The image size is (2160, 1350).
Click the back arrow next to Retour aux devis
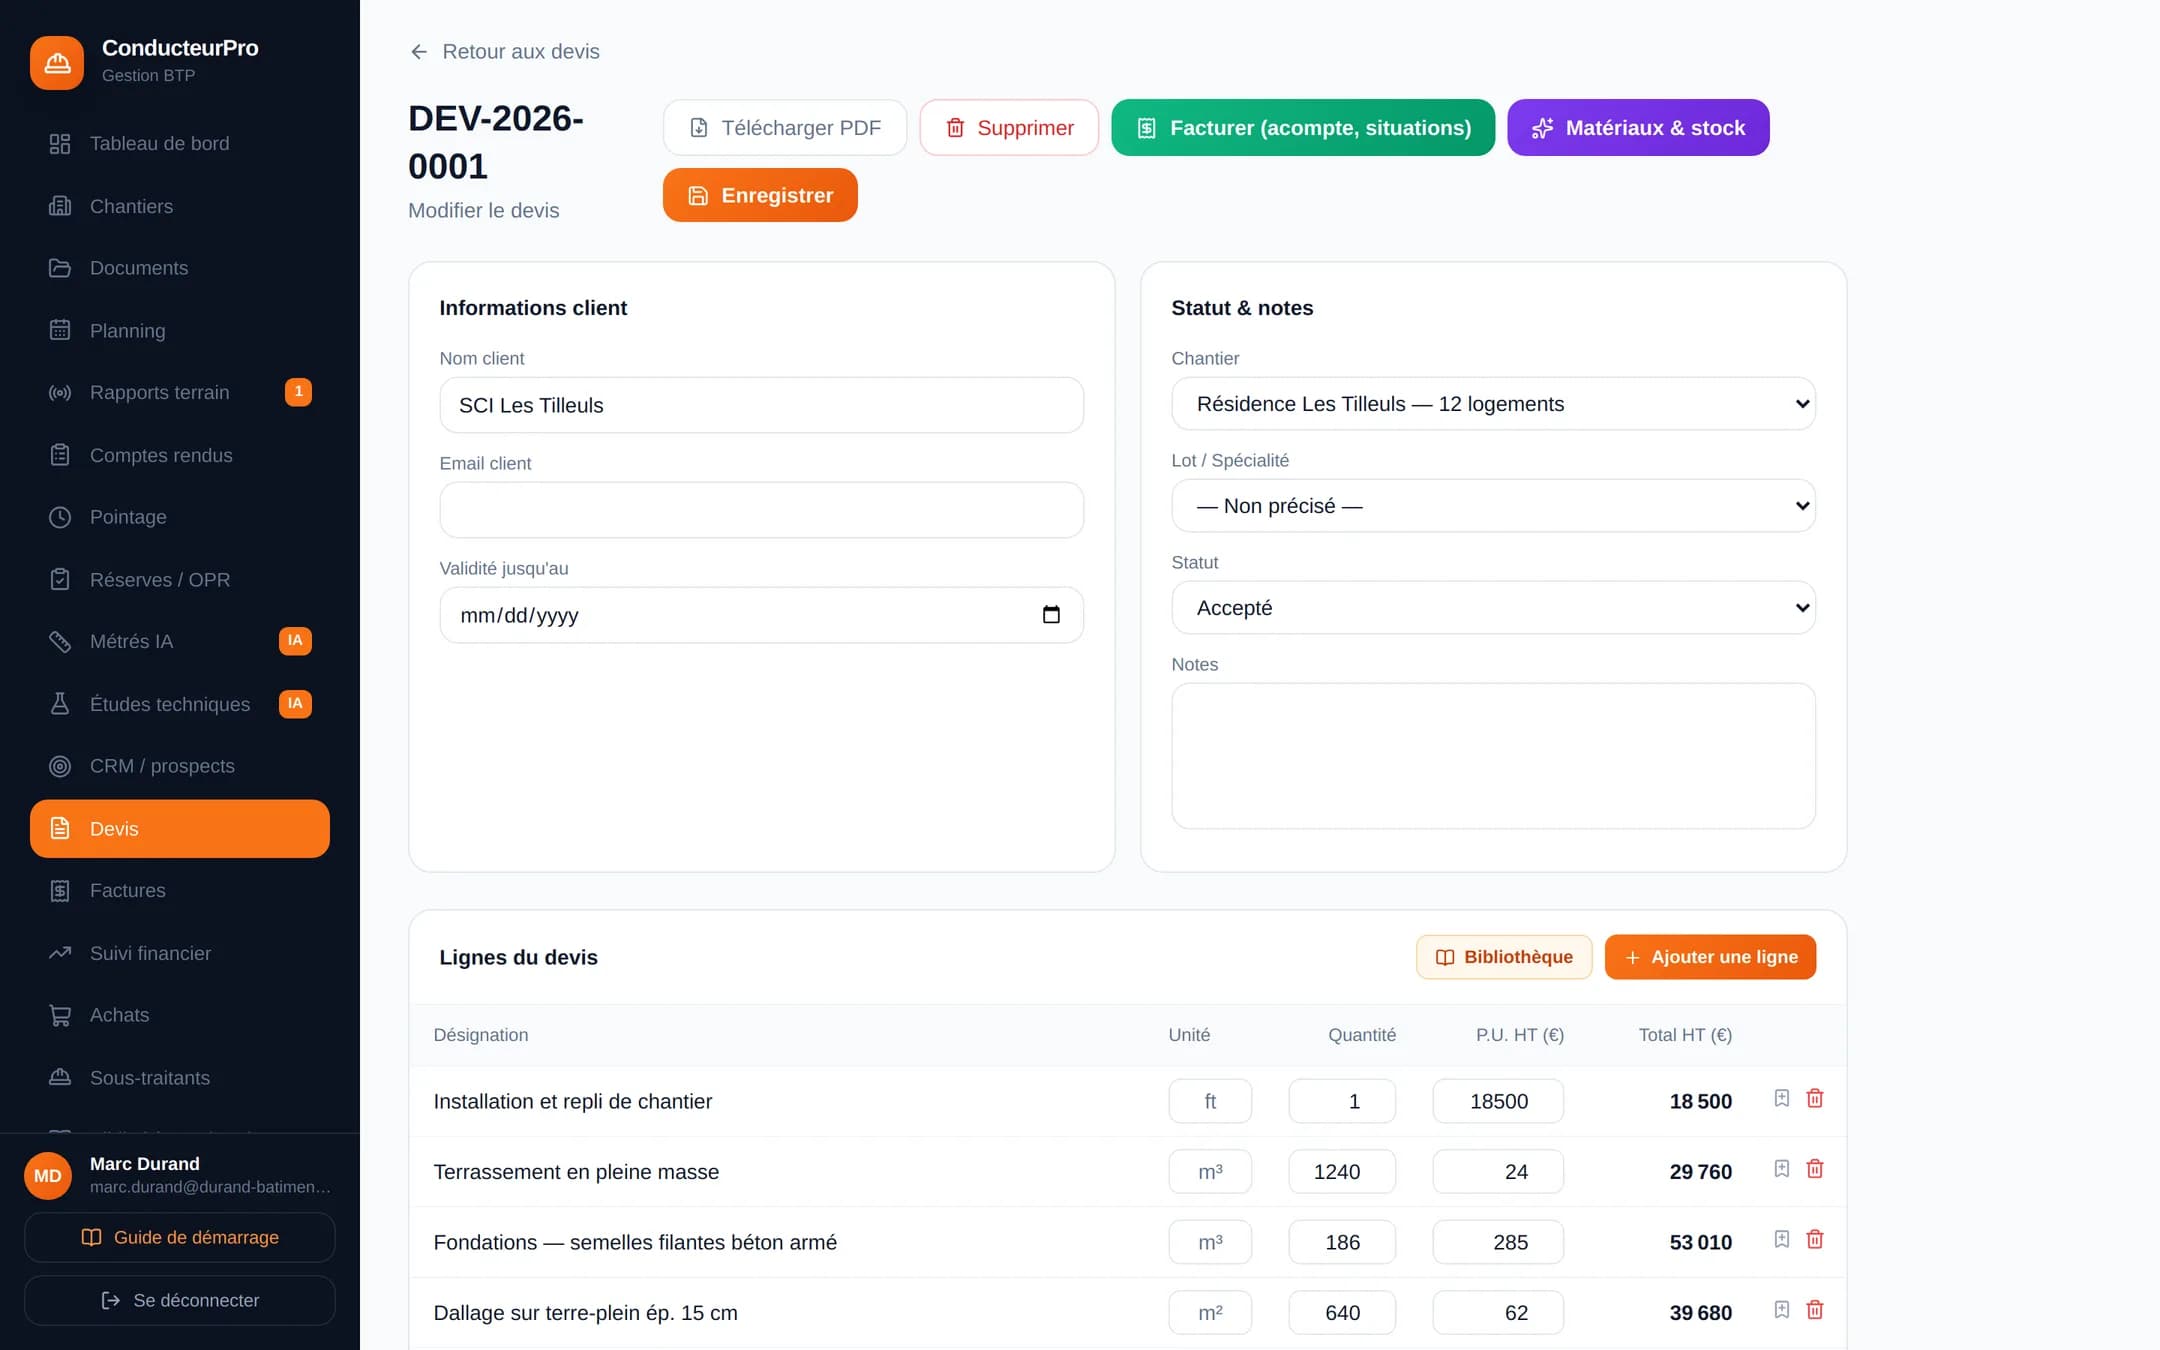coord(419,52)
